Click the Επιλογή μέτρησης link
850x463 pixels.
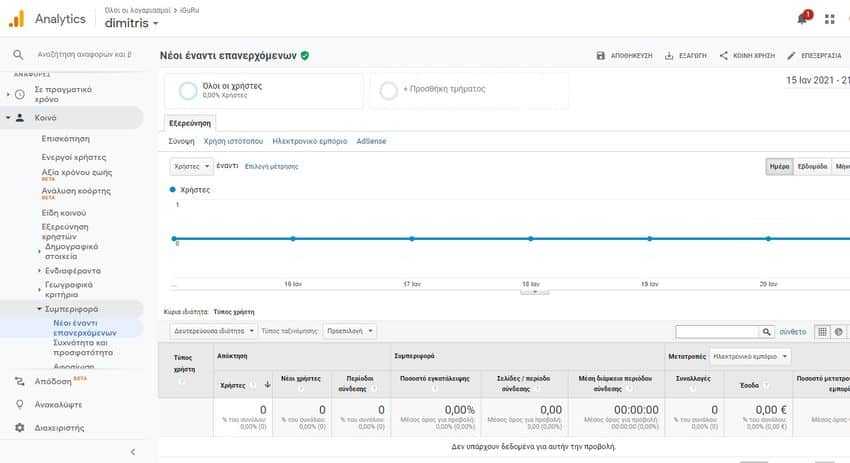pyautogui.click(x=271, y=166)
